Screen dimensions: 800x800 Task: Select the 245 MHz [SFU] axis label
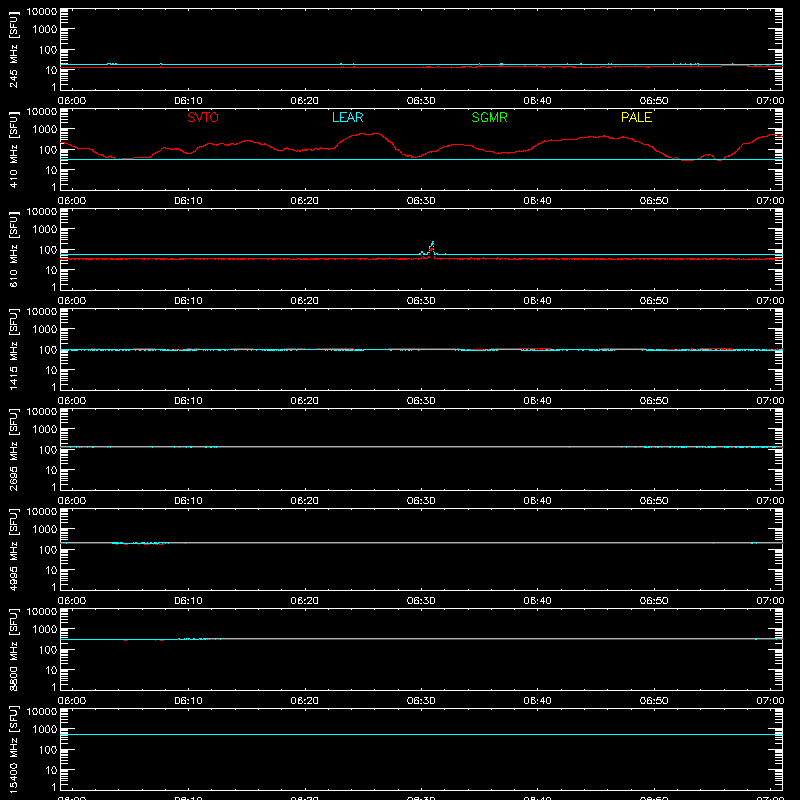[x=13, y=49]
